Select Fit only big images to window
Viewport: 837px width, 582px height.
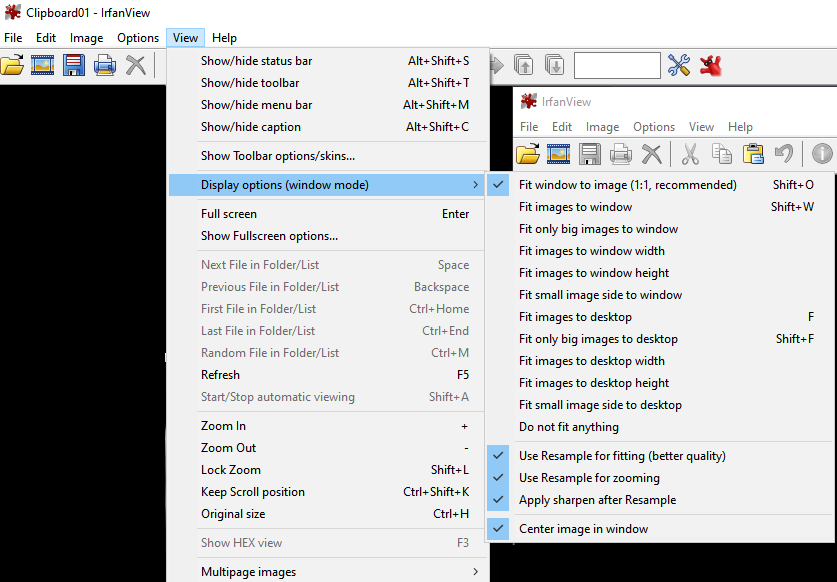point(660,229)
